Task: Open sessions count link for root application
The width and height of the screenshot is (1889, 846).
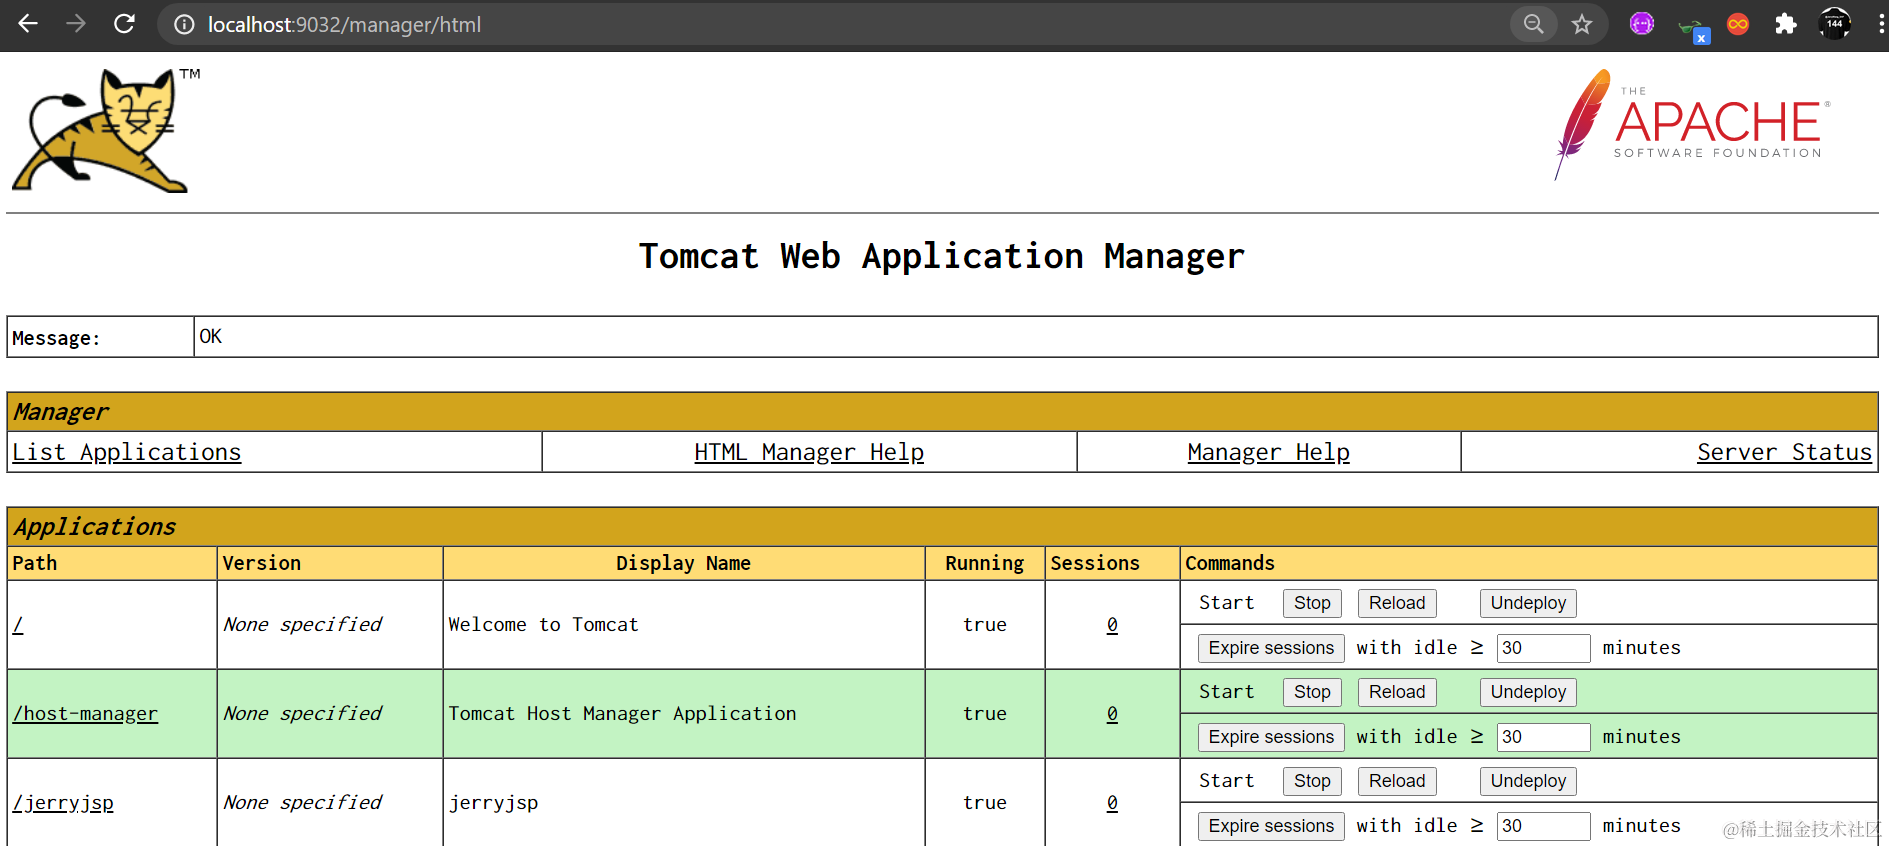Action: (x=1112, y=625)
